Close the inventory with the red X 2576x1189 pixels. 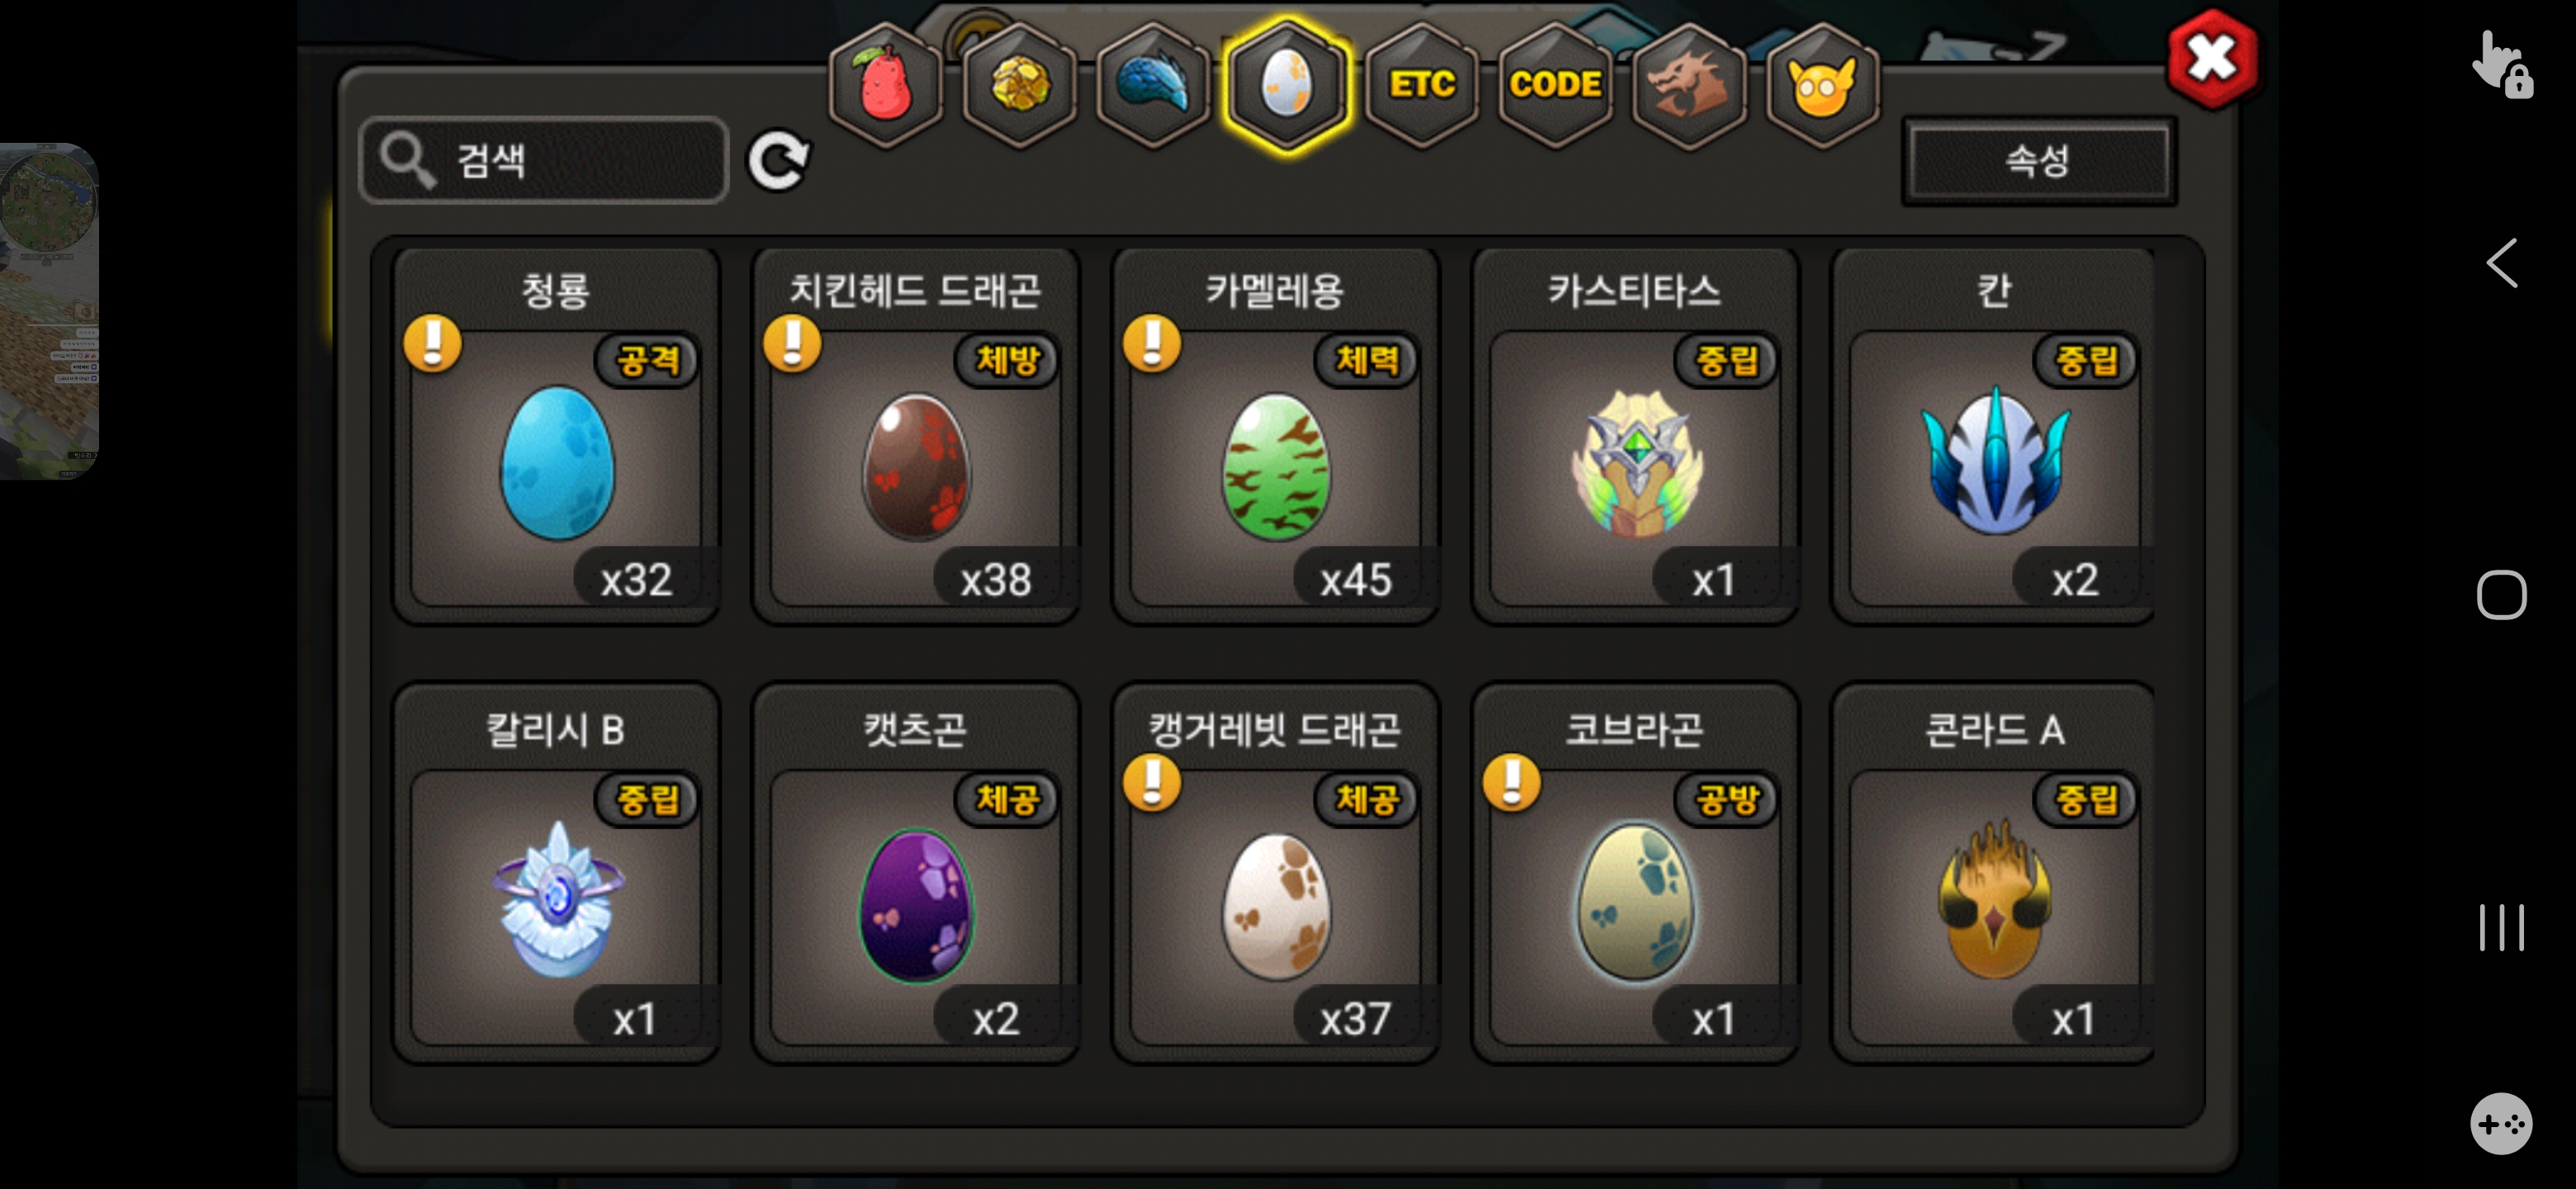(2212, 58)
